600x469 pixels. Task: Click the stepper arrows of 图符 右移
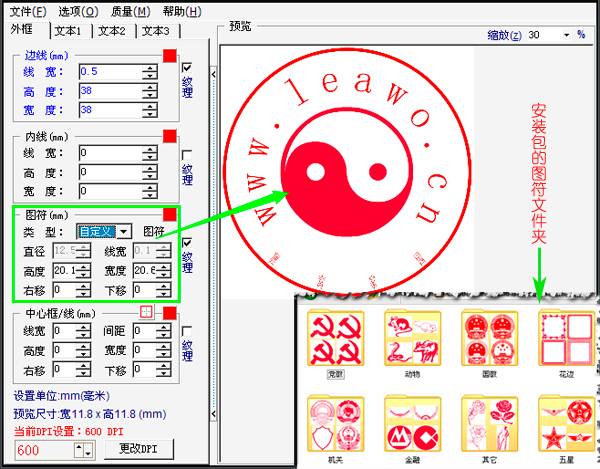[x=83, y=290]
